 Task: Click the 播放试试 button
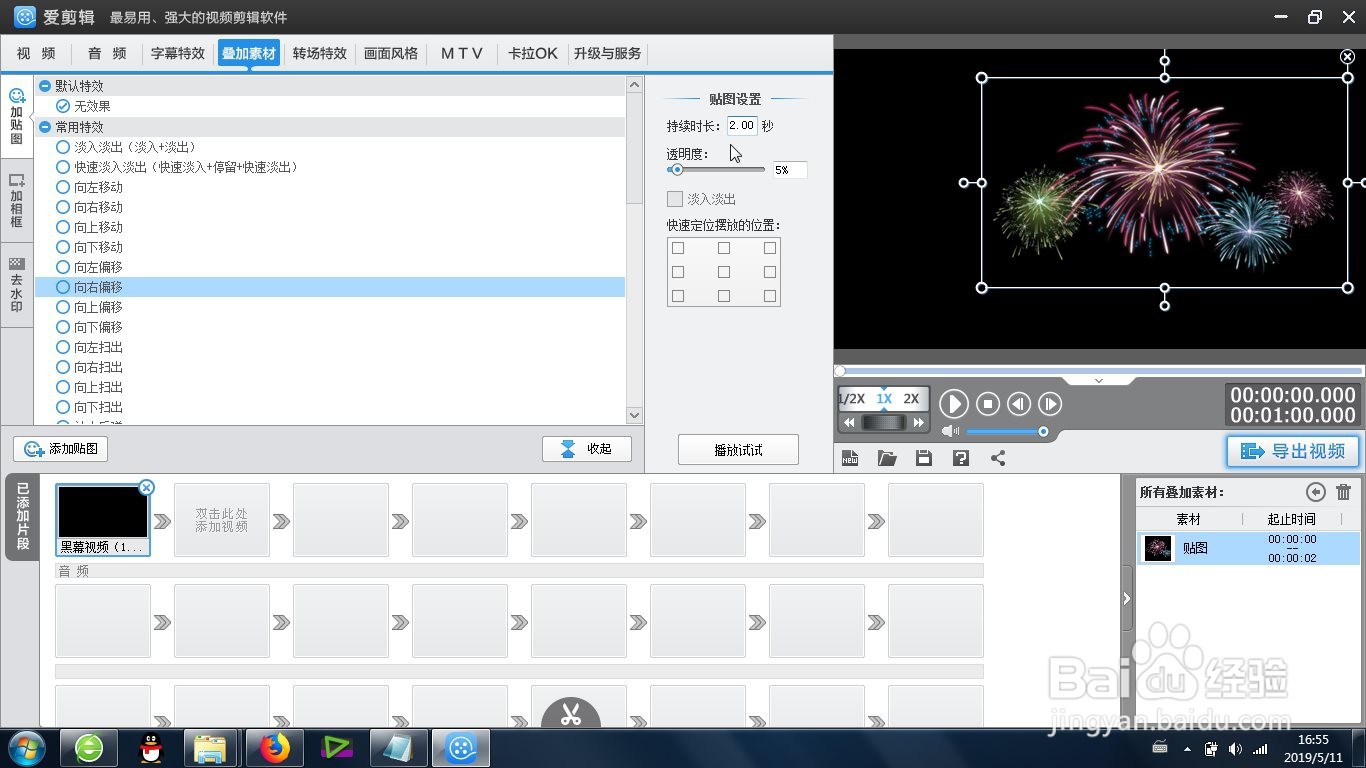coord(738,450)
